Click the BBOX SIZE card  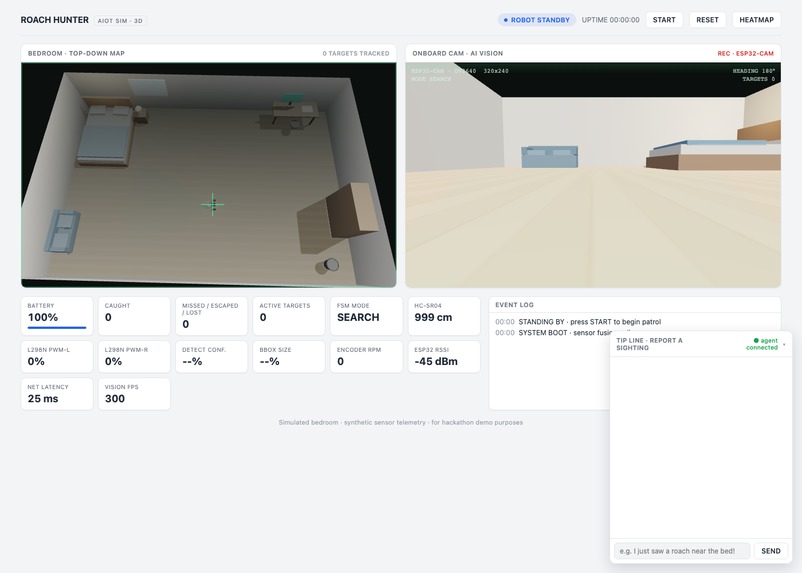pos(288,357)
